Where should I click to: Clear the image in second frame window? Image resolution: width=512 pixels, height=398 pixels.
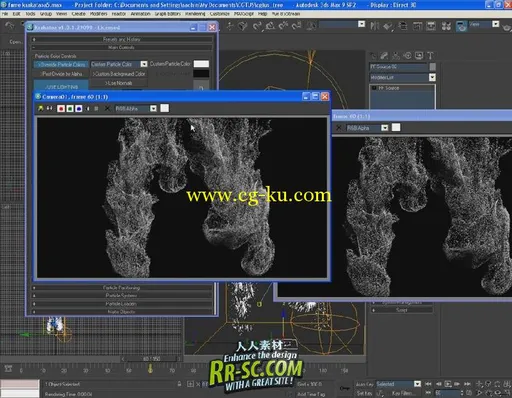[339, 128]
